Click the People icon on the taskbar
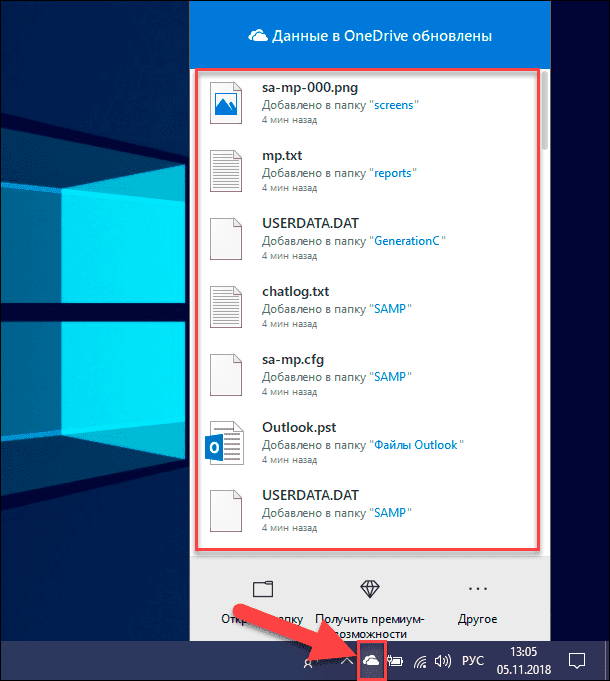 click(308, 663)
